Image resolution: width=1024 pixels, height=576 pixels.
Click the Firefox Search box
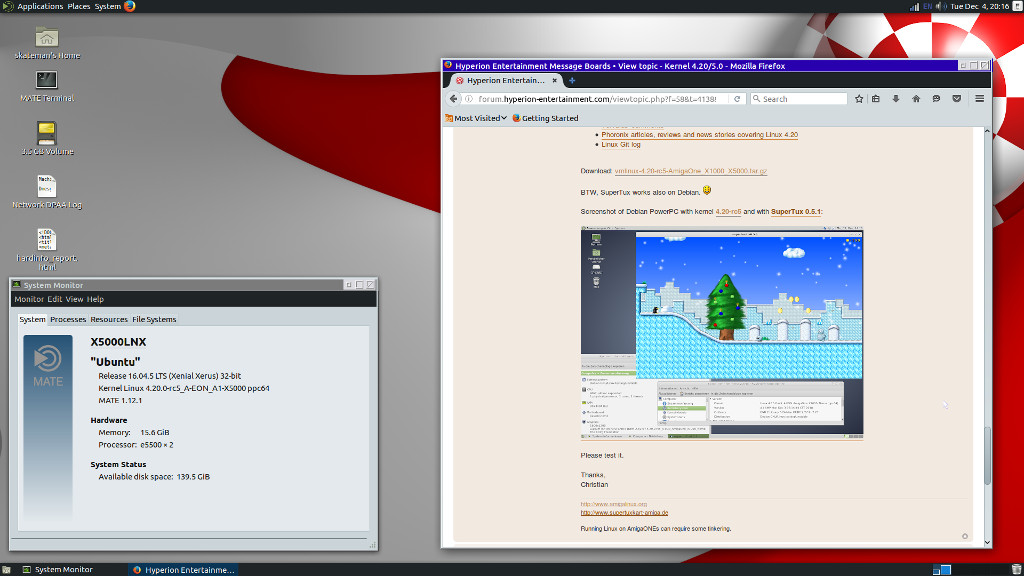798,99
